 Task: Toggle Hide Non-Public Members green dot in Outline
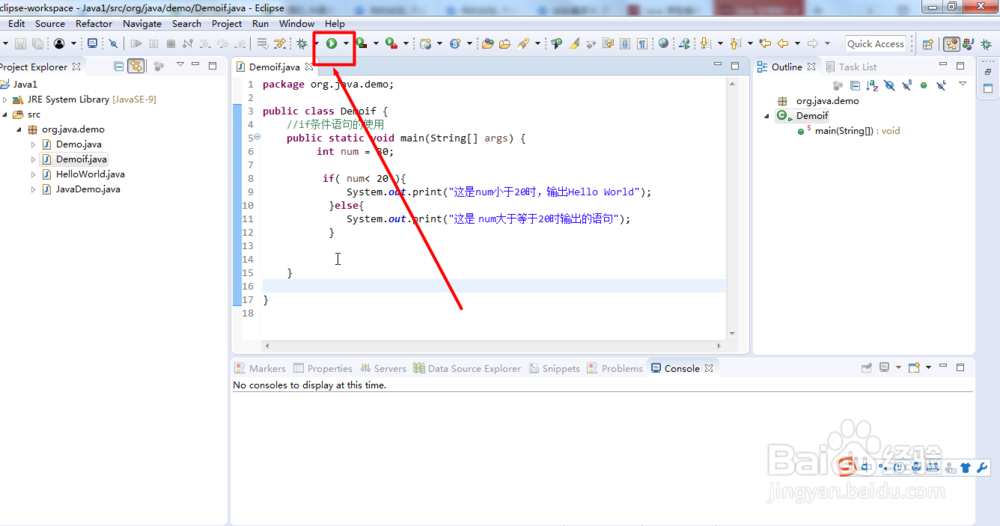click(923, 85)
